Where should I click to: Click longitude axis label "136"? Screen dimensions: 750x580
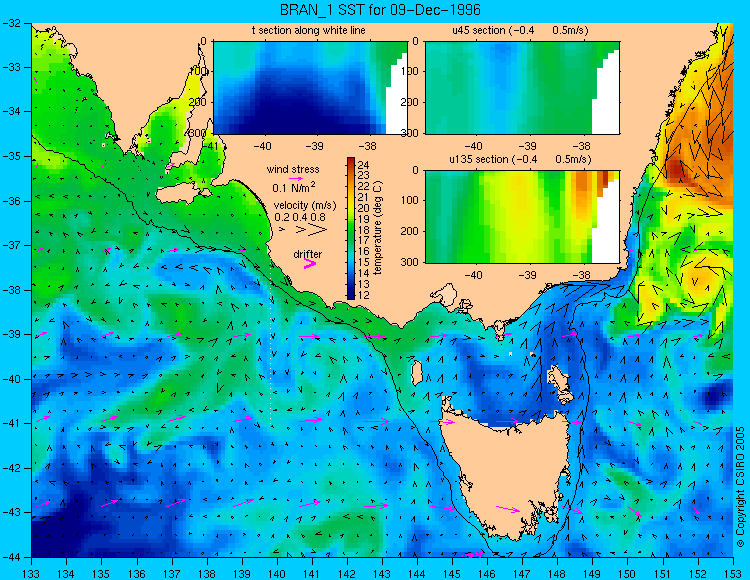pos(137,574)
